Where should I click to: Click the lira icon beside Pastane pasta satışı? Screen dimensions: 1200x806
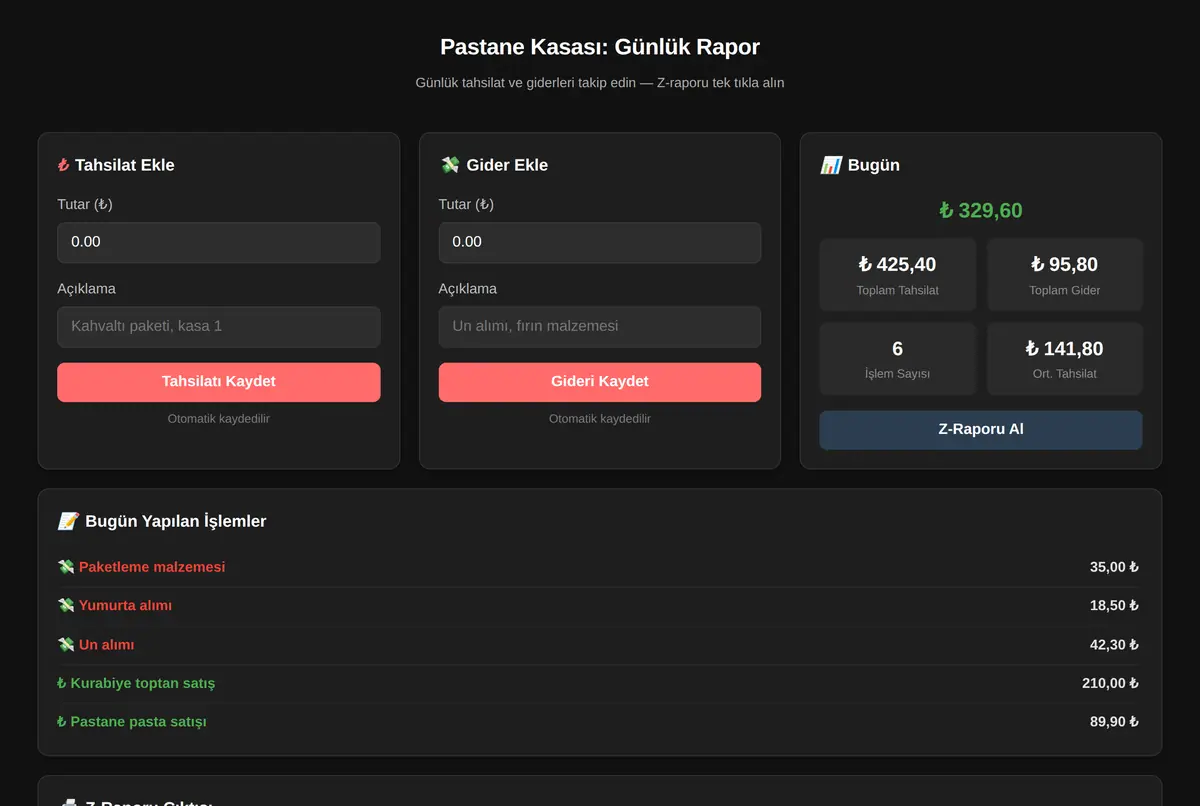pyautogui.click(x=62, y=722)
